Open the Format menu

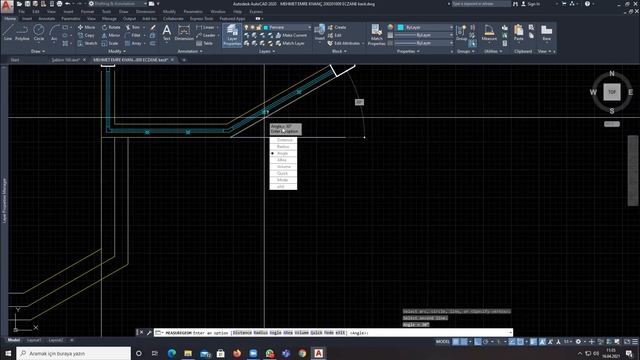87,11
